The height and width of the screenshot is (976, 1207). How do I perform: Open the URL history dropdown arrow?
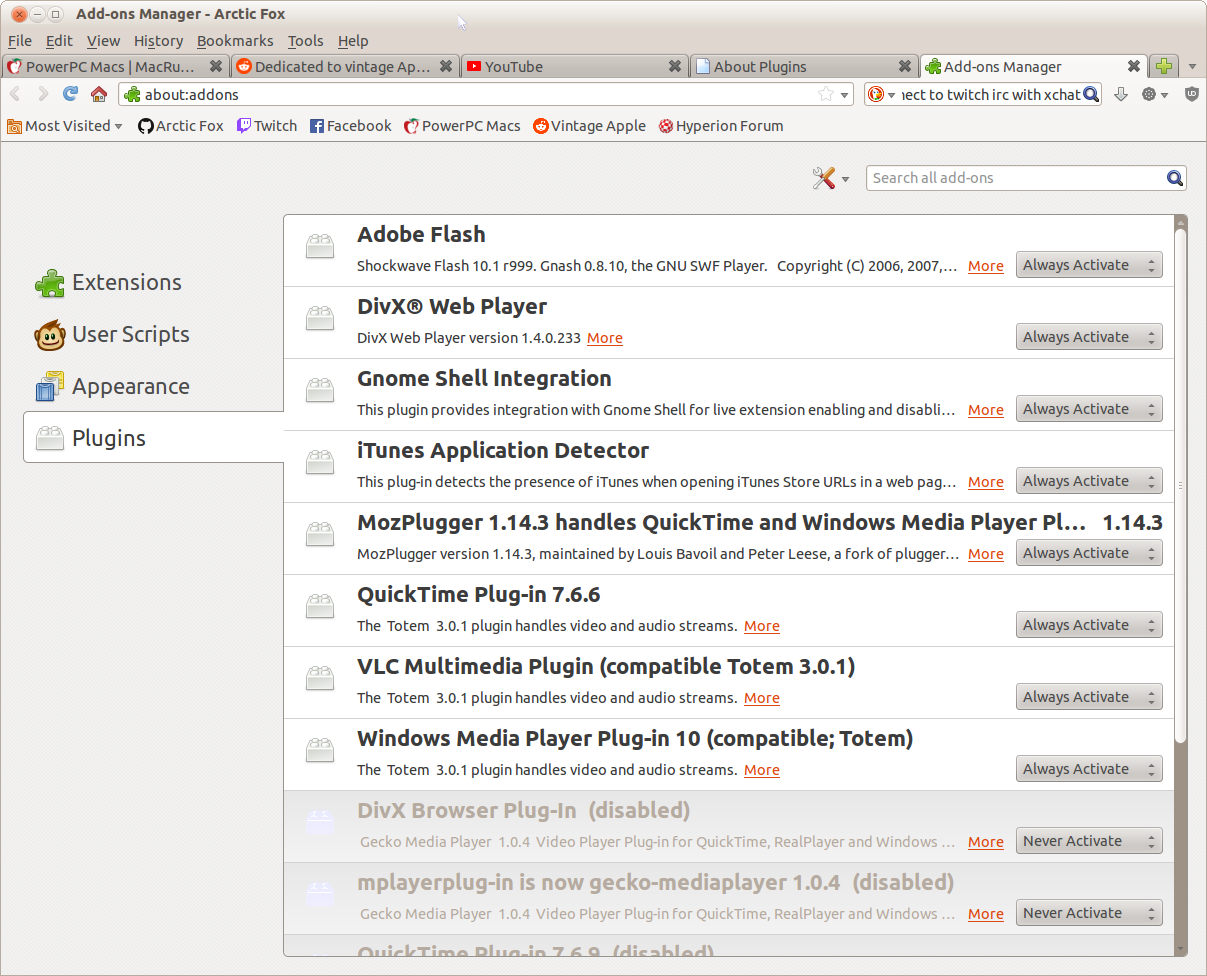coord(845,94)
